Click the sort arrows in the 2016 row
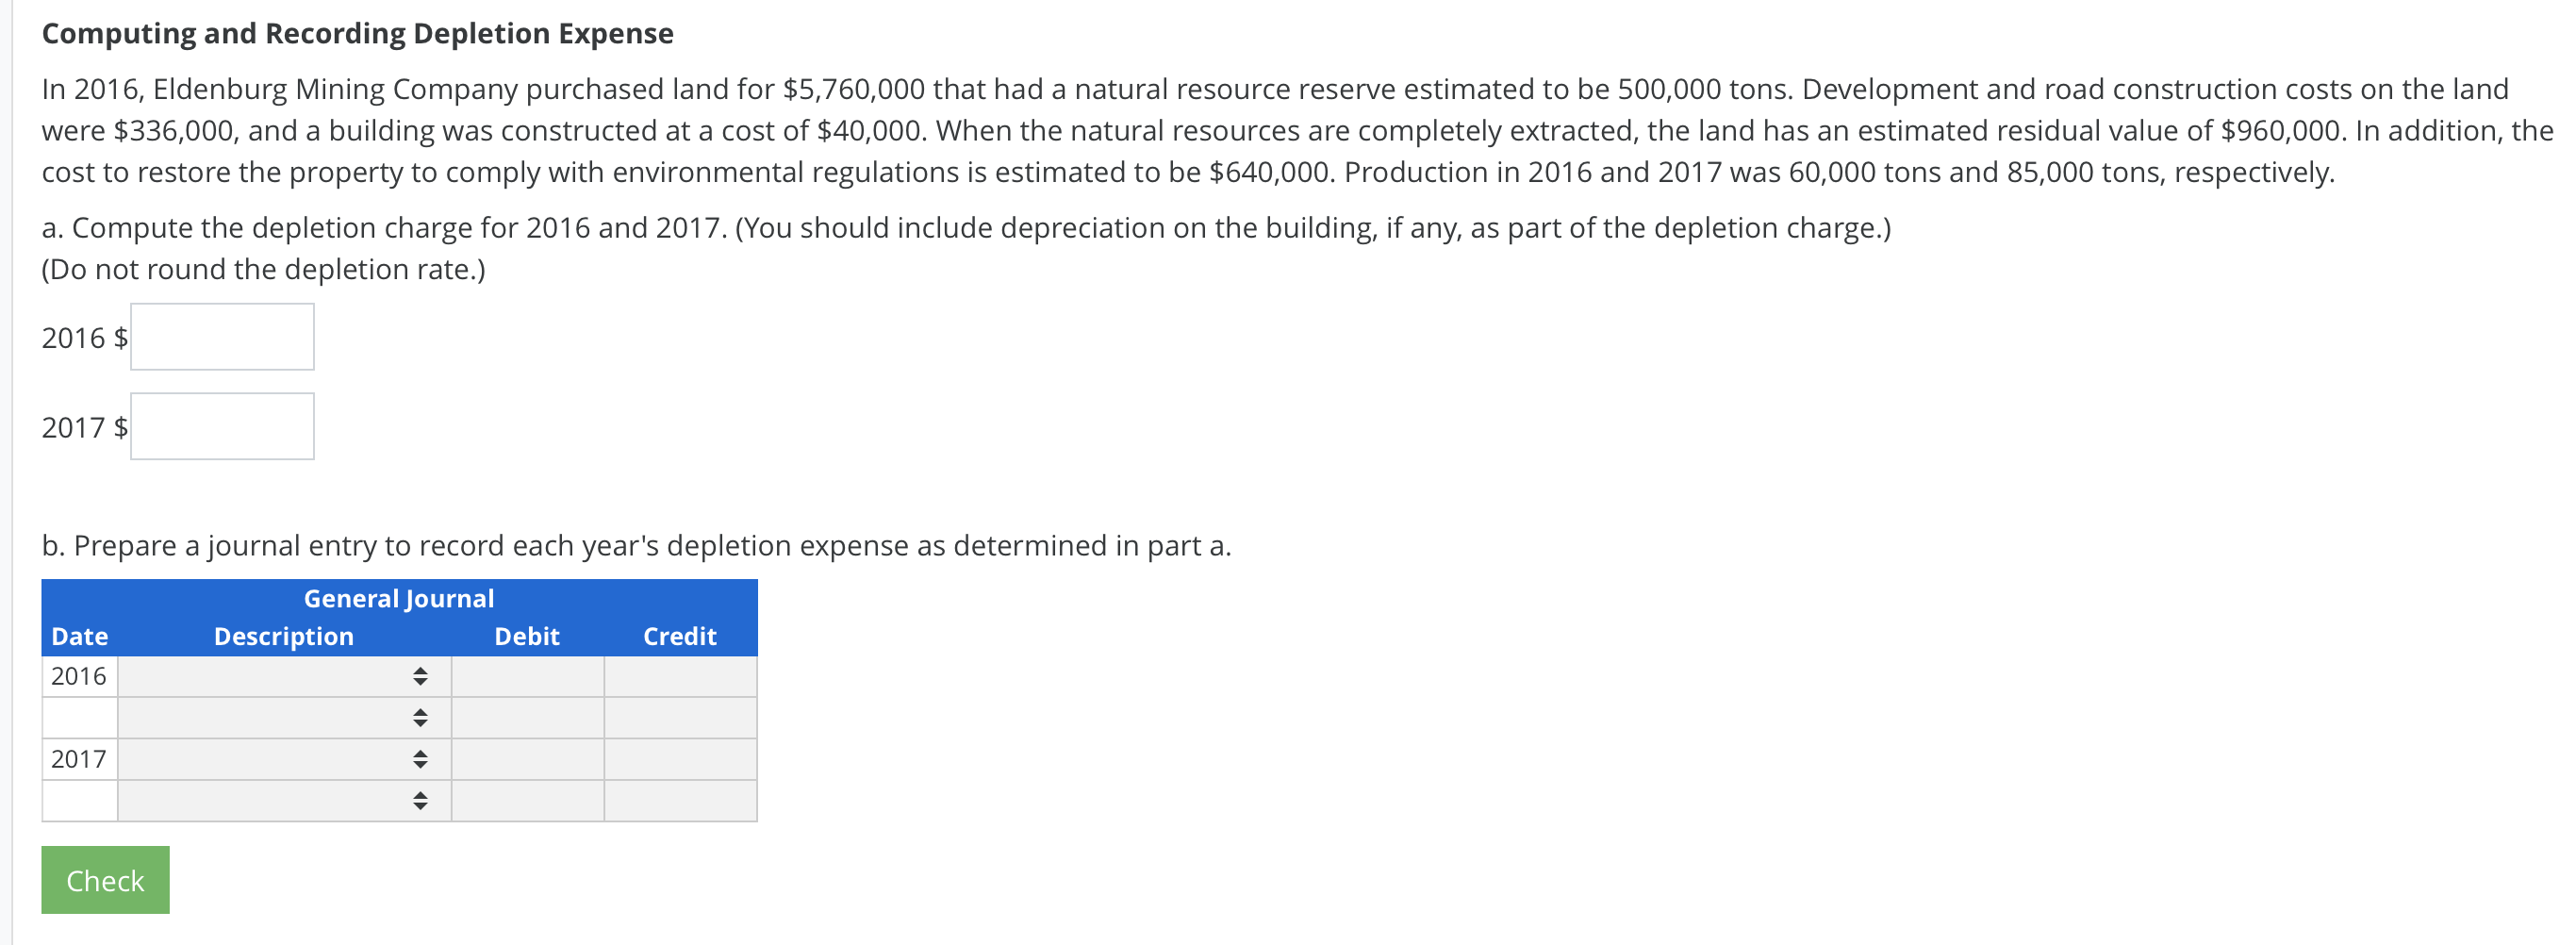The width and height of the screenshot is (2576, 945). point(420,676)
